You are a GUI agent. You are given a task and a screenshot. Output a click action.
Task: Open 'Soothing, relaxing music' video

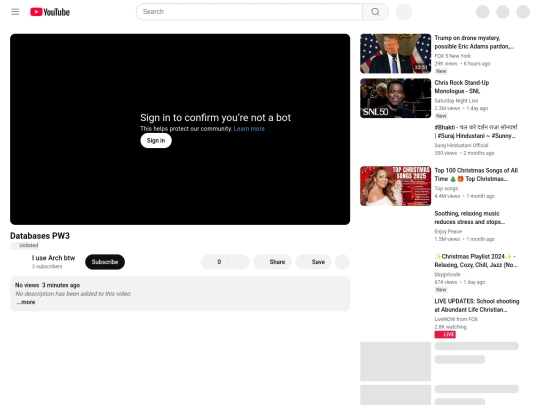click(x=469, y=218)
